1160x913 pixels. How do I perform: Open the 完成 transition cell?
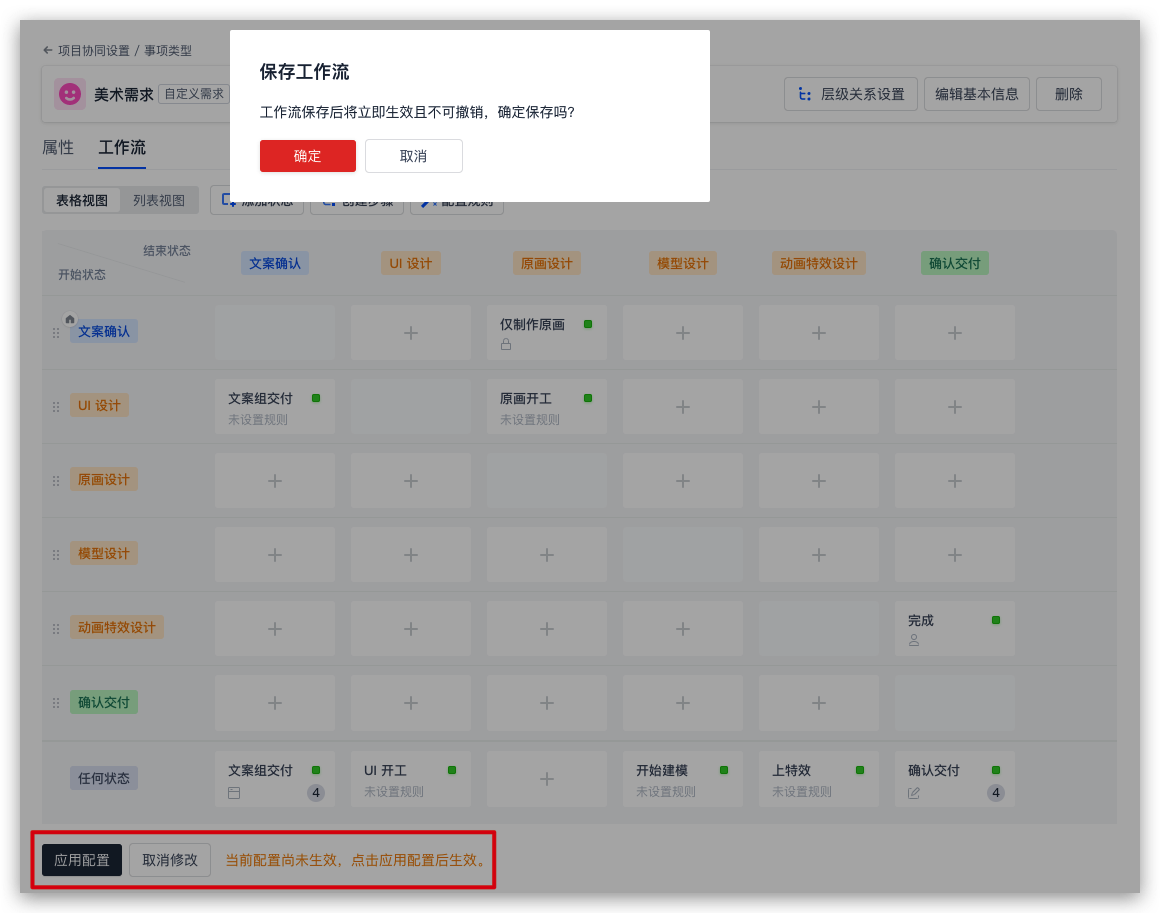tap(955, 629)
